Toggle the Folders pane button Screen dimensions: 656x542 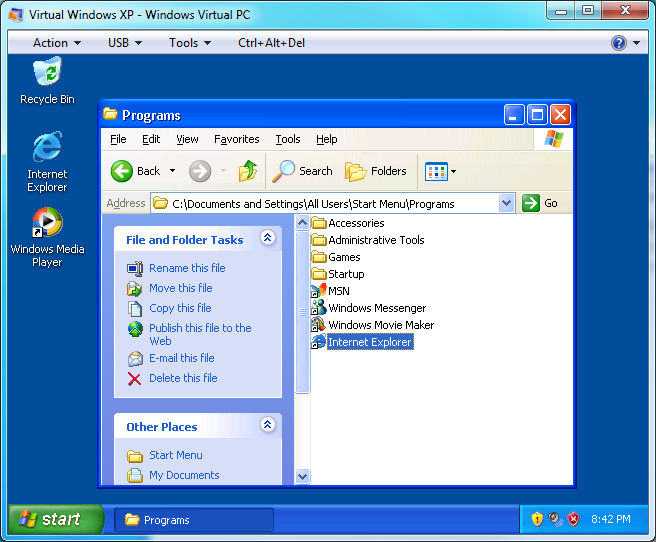(x=376, y=171)
